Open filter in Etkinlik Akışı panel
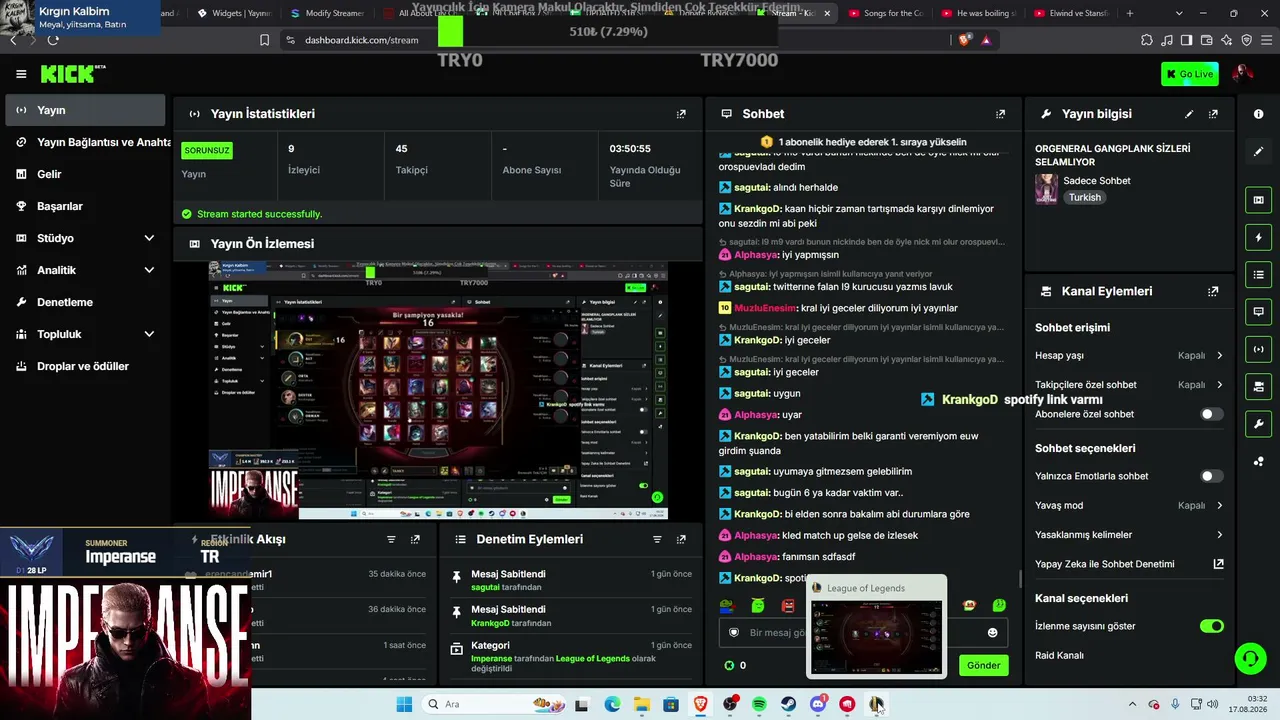1280x720 pixels. [x=391, y=539]
